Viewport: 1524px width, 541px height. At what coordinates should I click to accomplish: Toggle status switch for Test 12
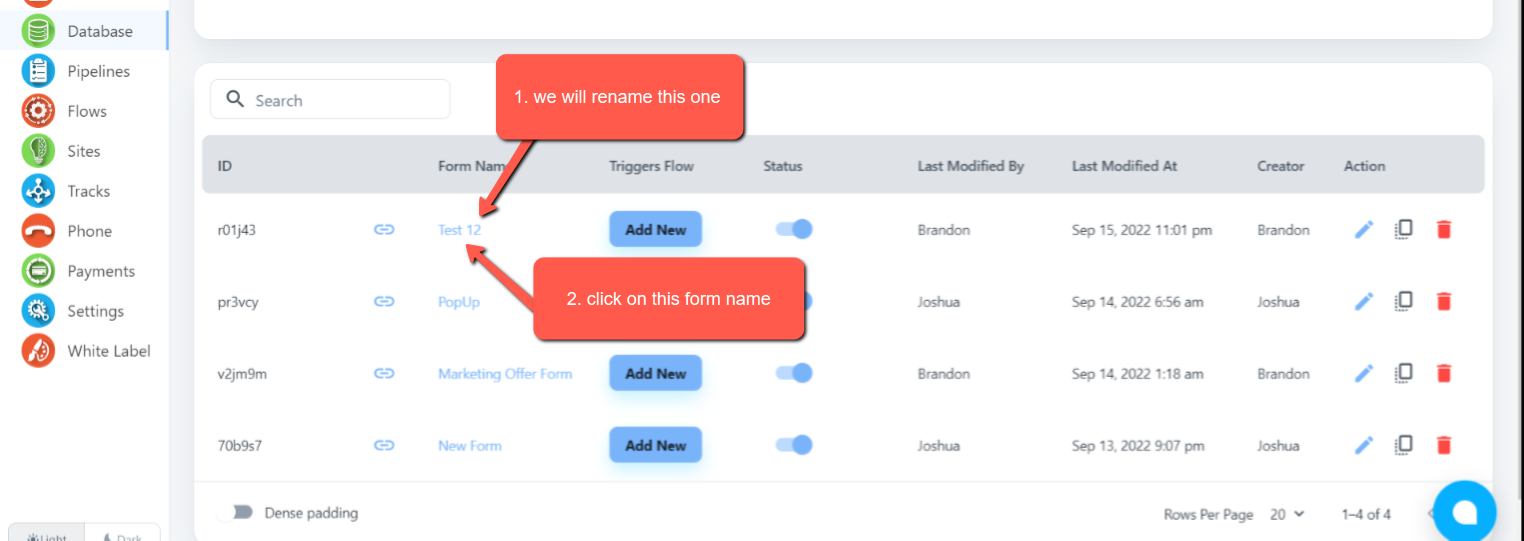coord(794,229)
